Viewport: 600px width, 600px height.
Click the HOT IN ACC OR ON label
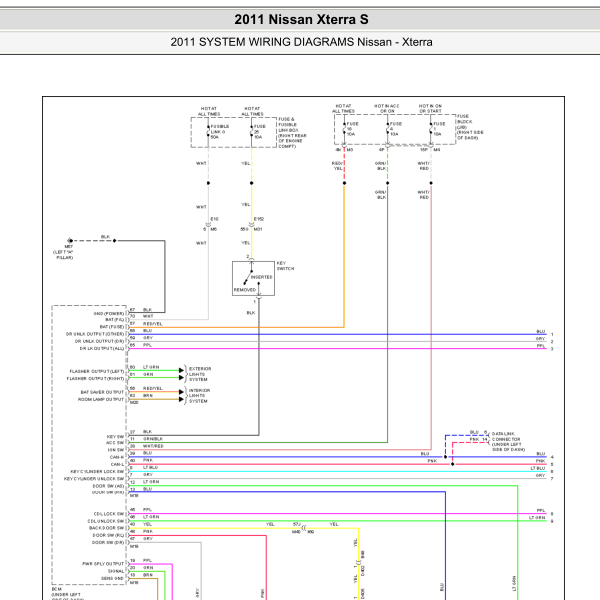(x=387, y=108)
